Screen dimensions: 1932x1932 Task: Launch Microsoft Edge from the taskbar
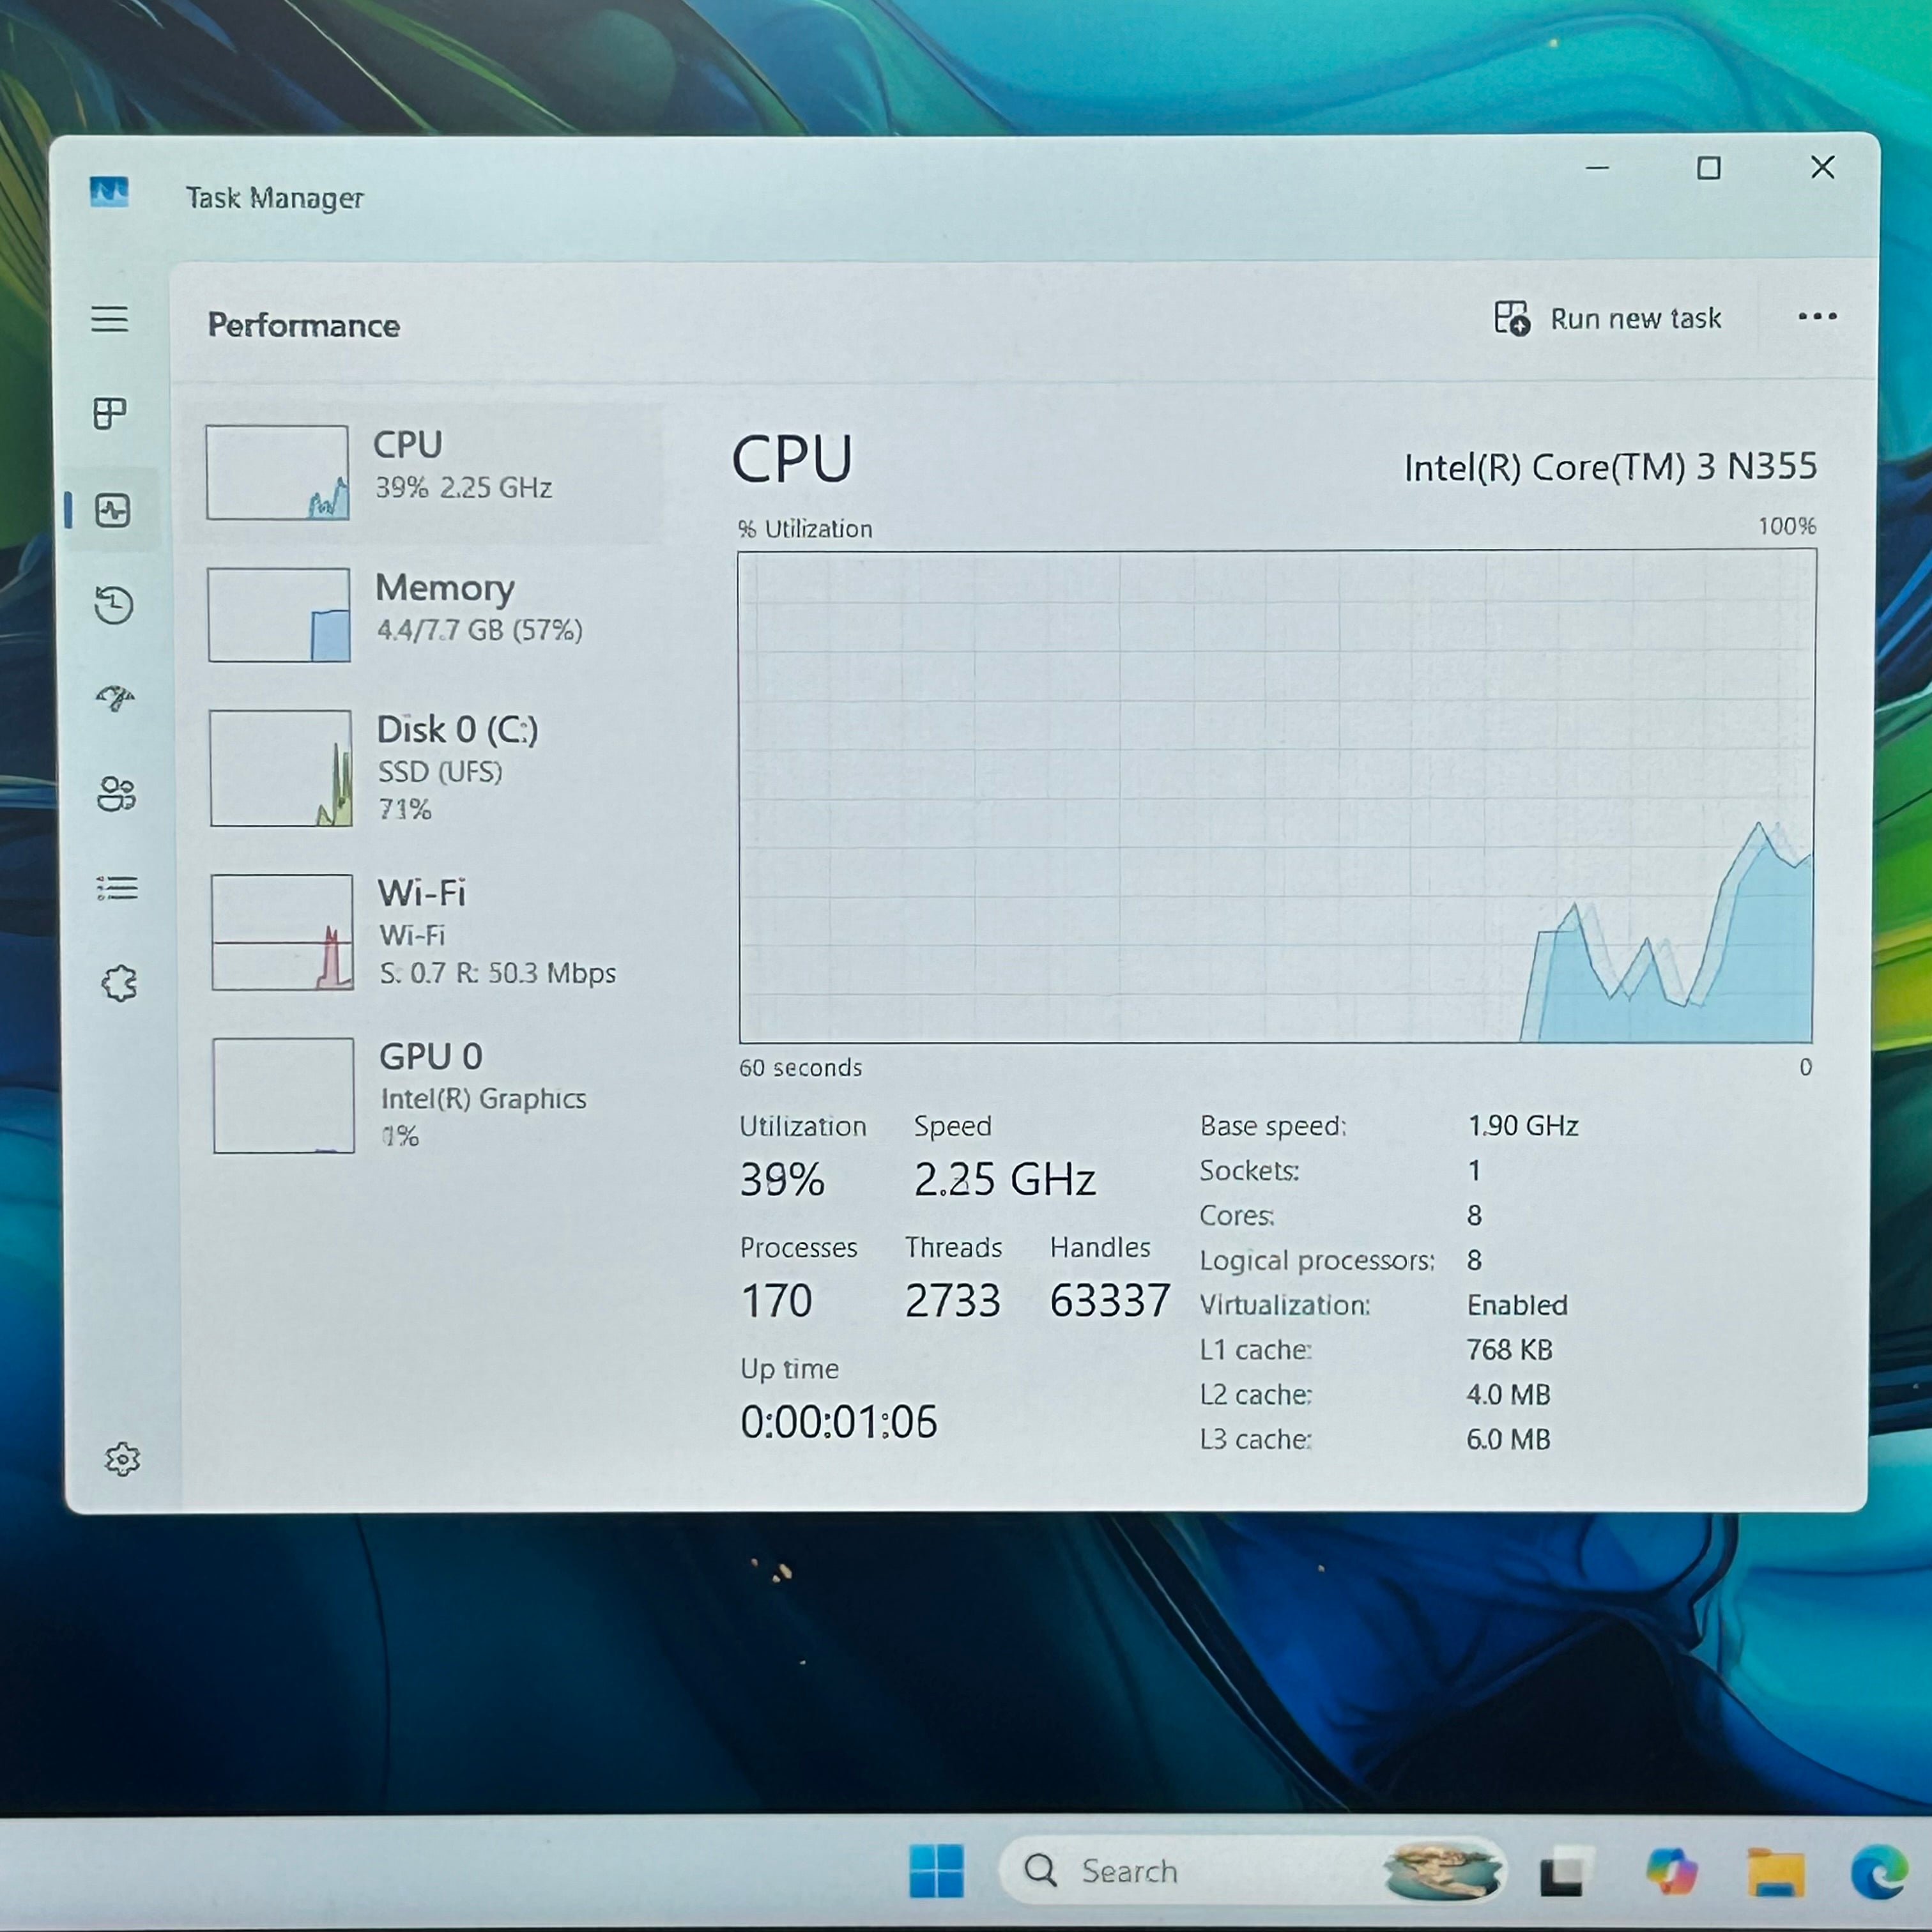pyautogui.click(x=1881, y=1871)
